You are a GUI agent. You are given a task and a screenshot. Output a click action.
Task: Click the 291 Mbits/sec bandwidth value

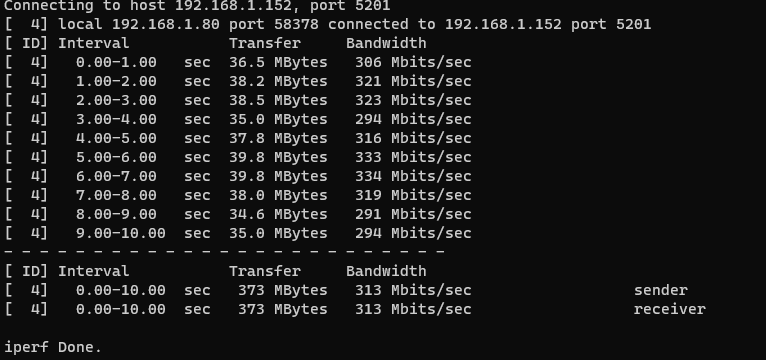pyautogui.click(x=413, y=214)
